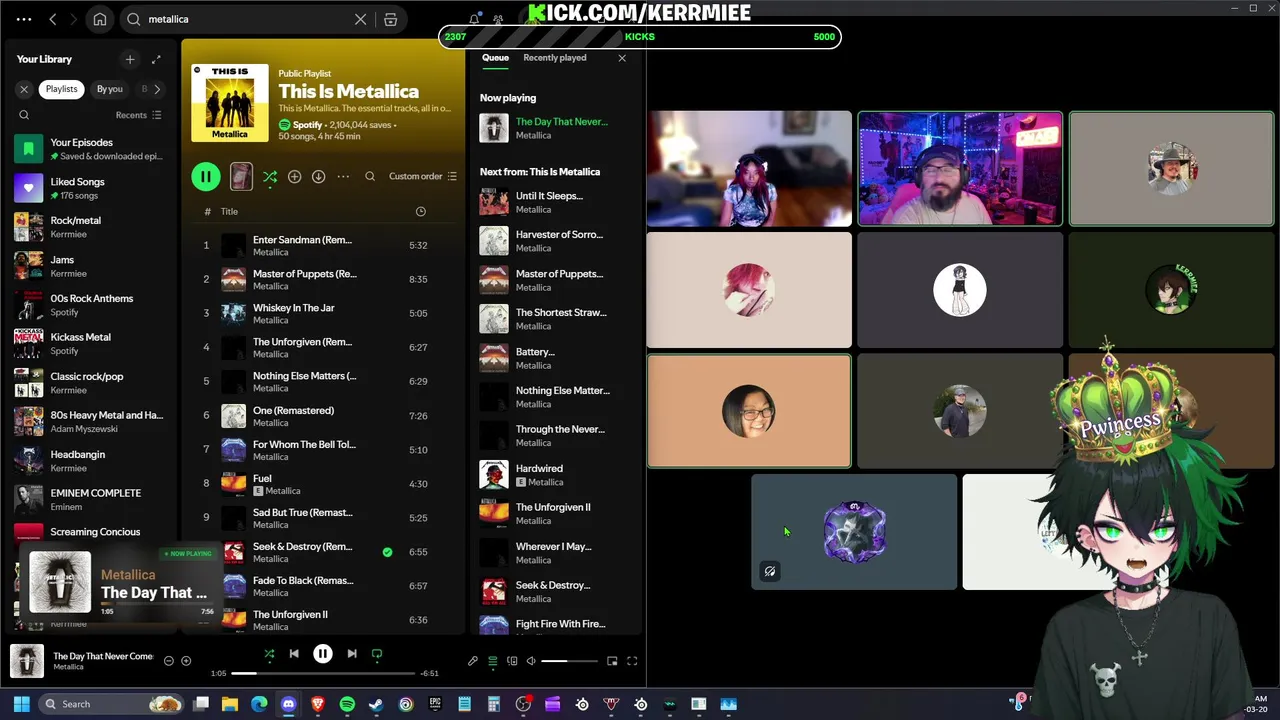Toggle shuffle in the bottom player bar
Viewport: 1280px width, 720px height.
pyautogui.click(x=269, y=654)
